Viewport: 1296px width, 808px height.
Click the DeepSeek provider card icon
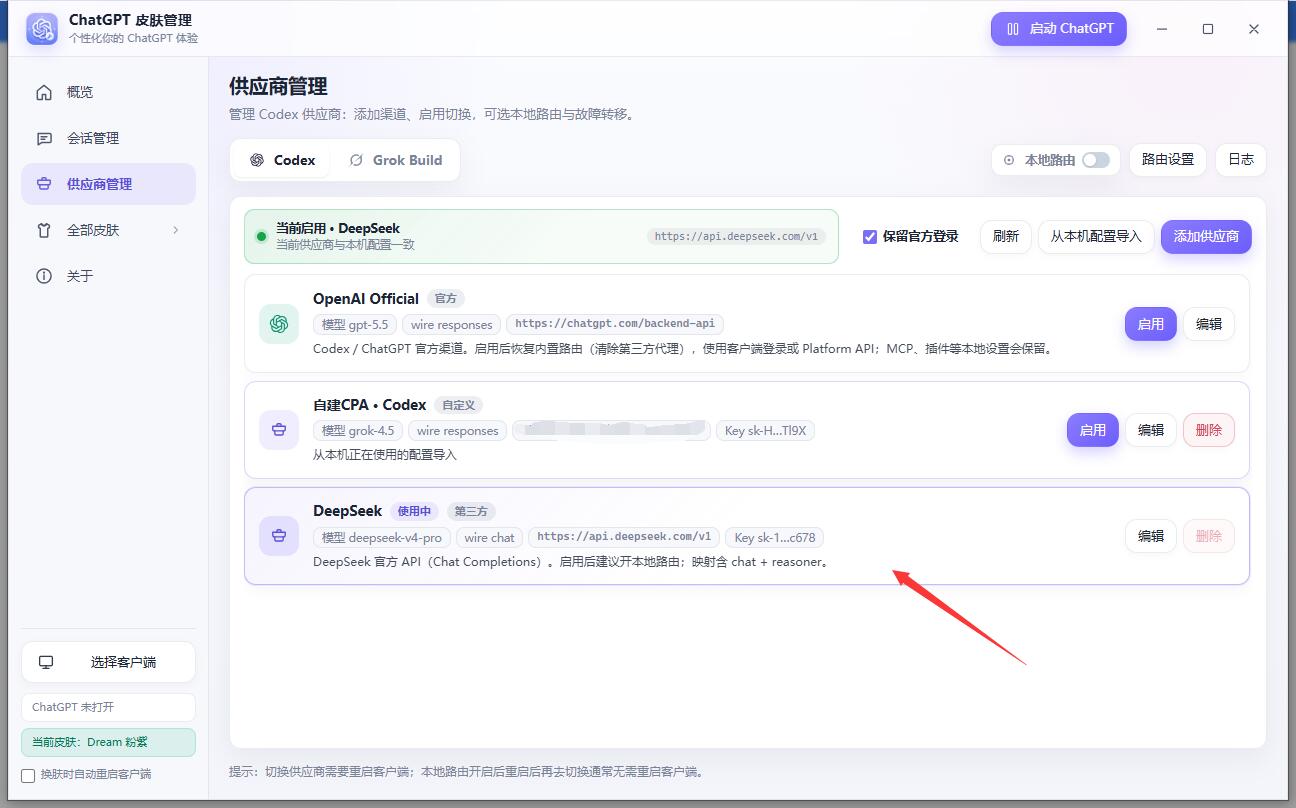pos(279,536)
